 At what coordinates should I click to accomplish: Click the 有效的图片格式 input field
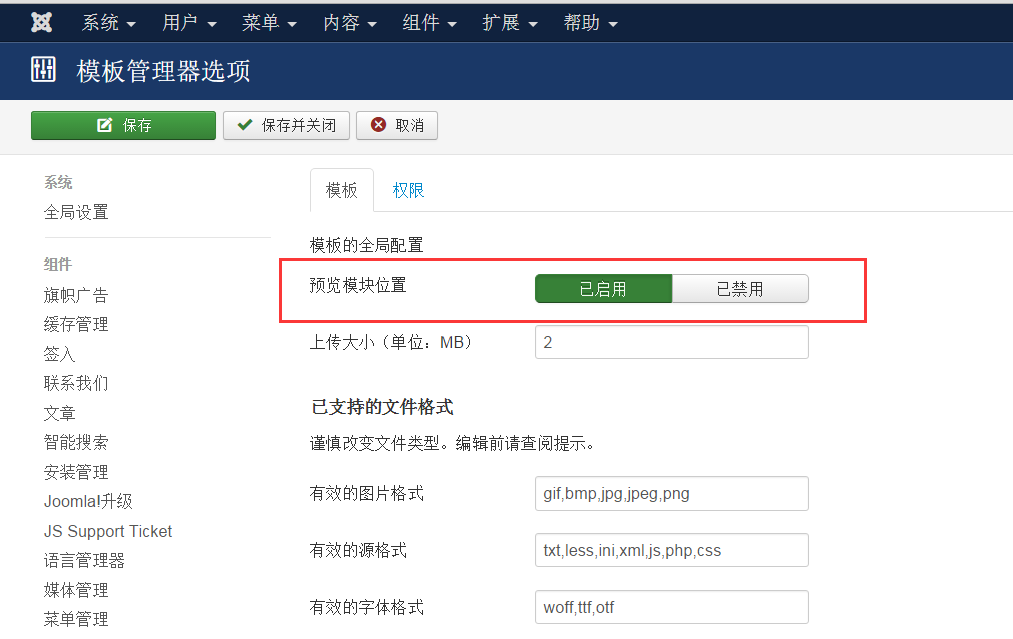pos(671,493)
